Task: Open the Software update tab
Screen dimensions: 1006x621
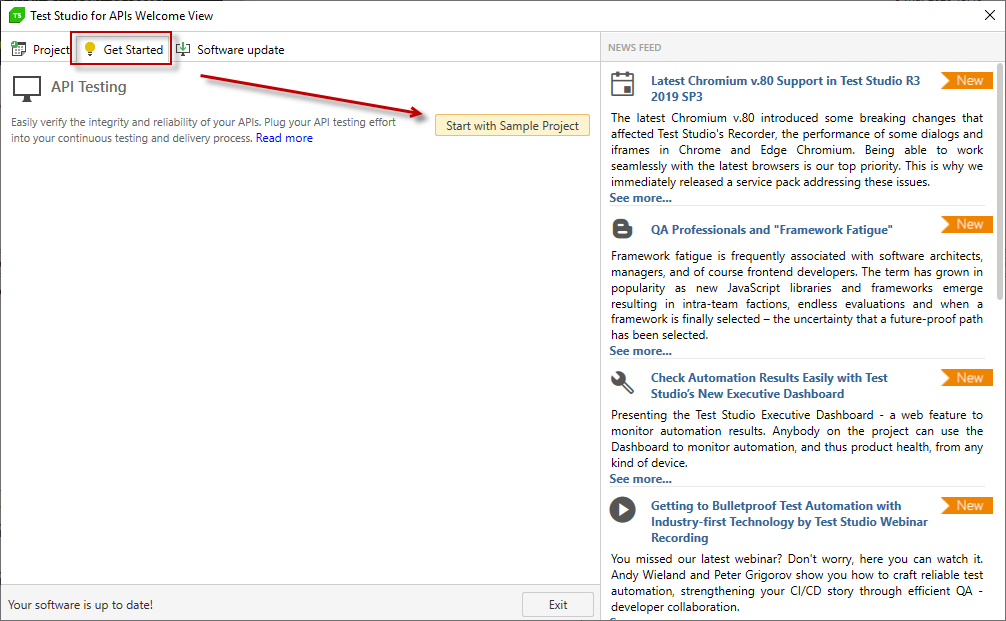Action: [230, 49]
